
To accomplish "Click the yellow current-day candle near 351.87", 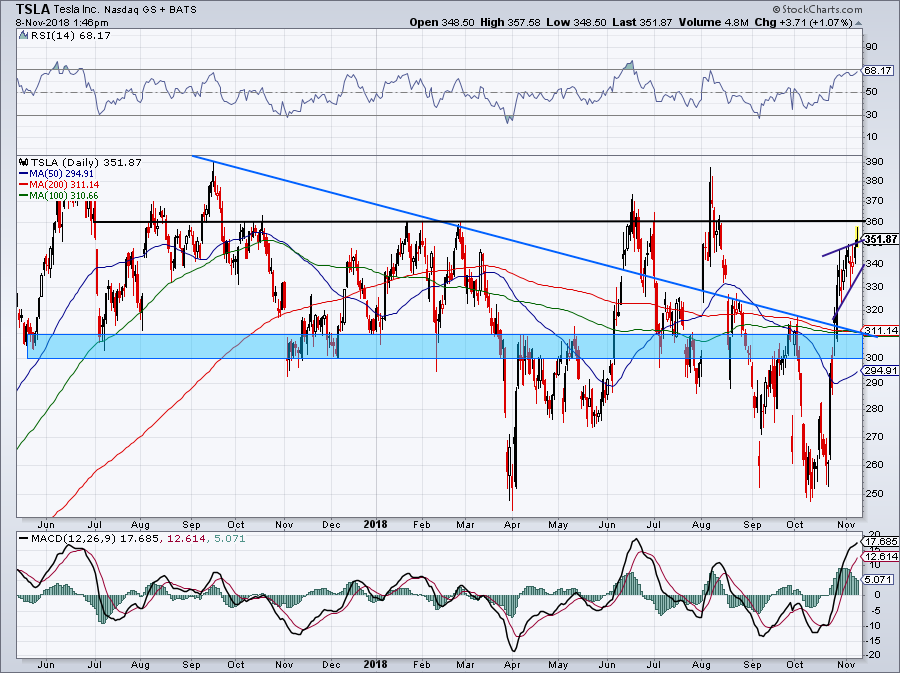I will click(857, 235).
